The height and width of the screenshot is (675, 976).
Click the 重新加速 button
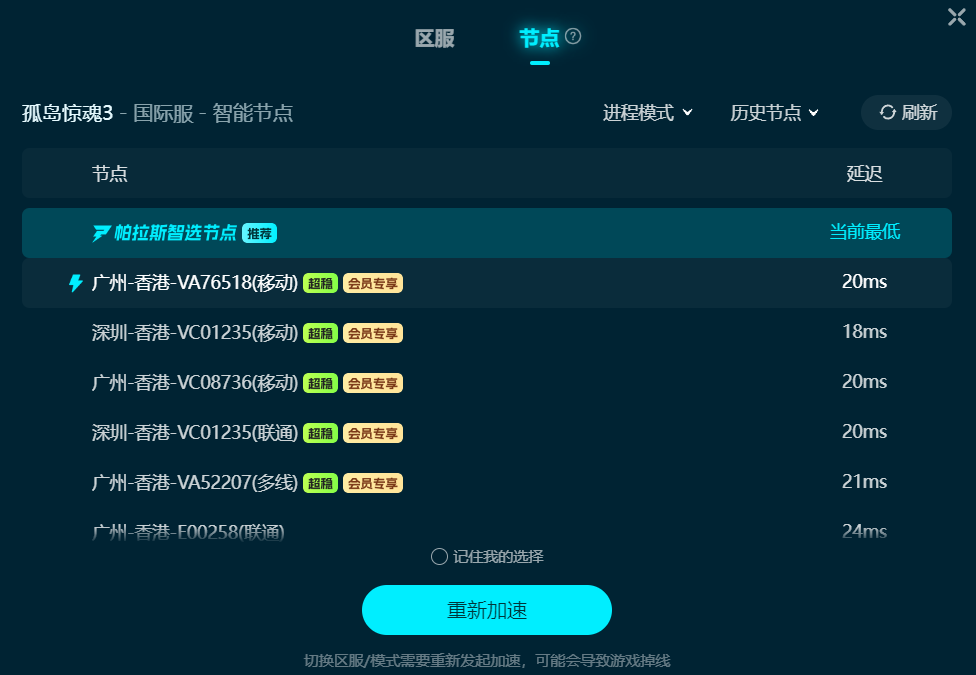tap(487, 610)
